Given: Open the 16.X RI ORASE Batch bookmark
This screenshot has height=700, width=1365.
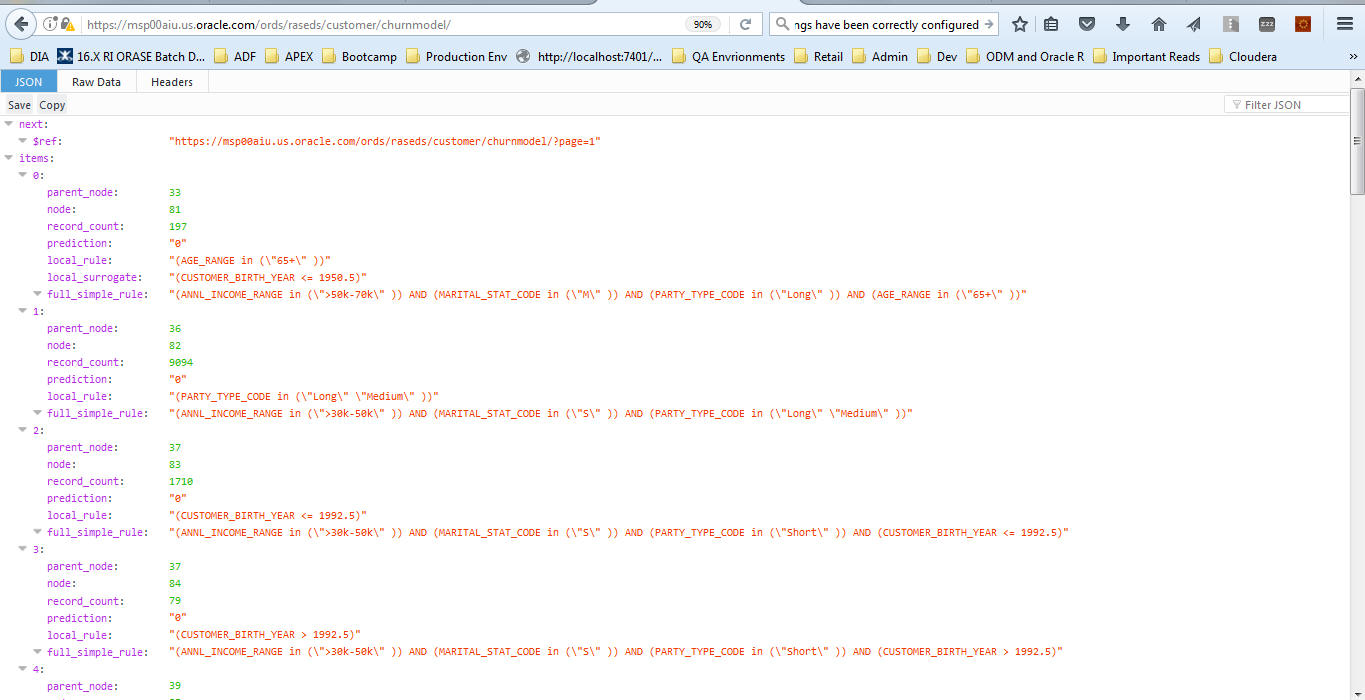Looking at the screenshot, I should 131,57.
